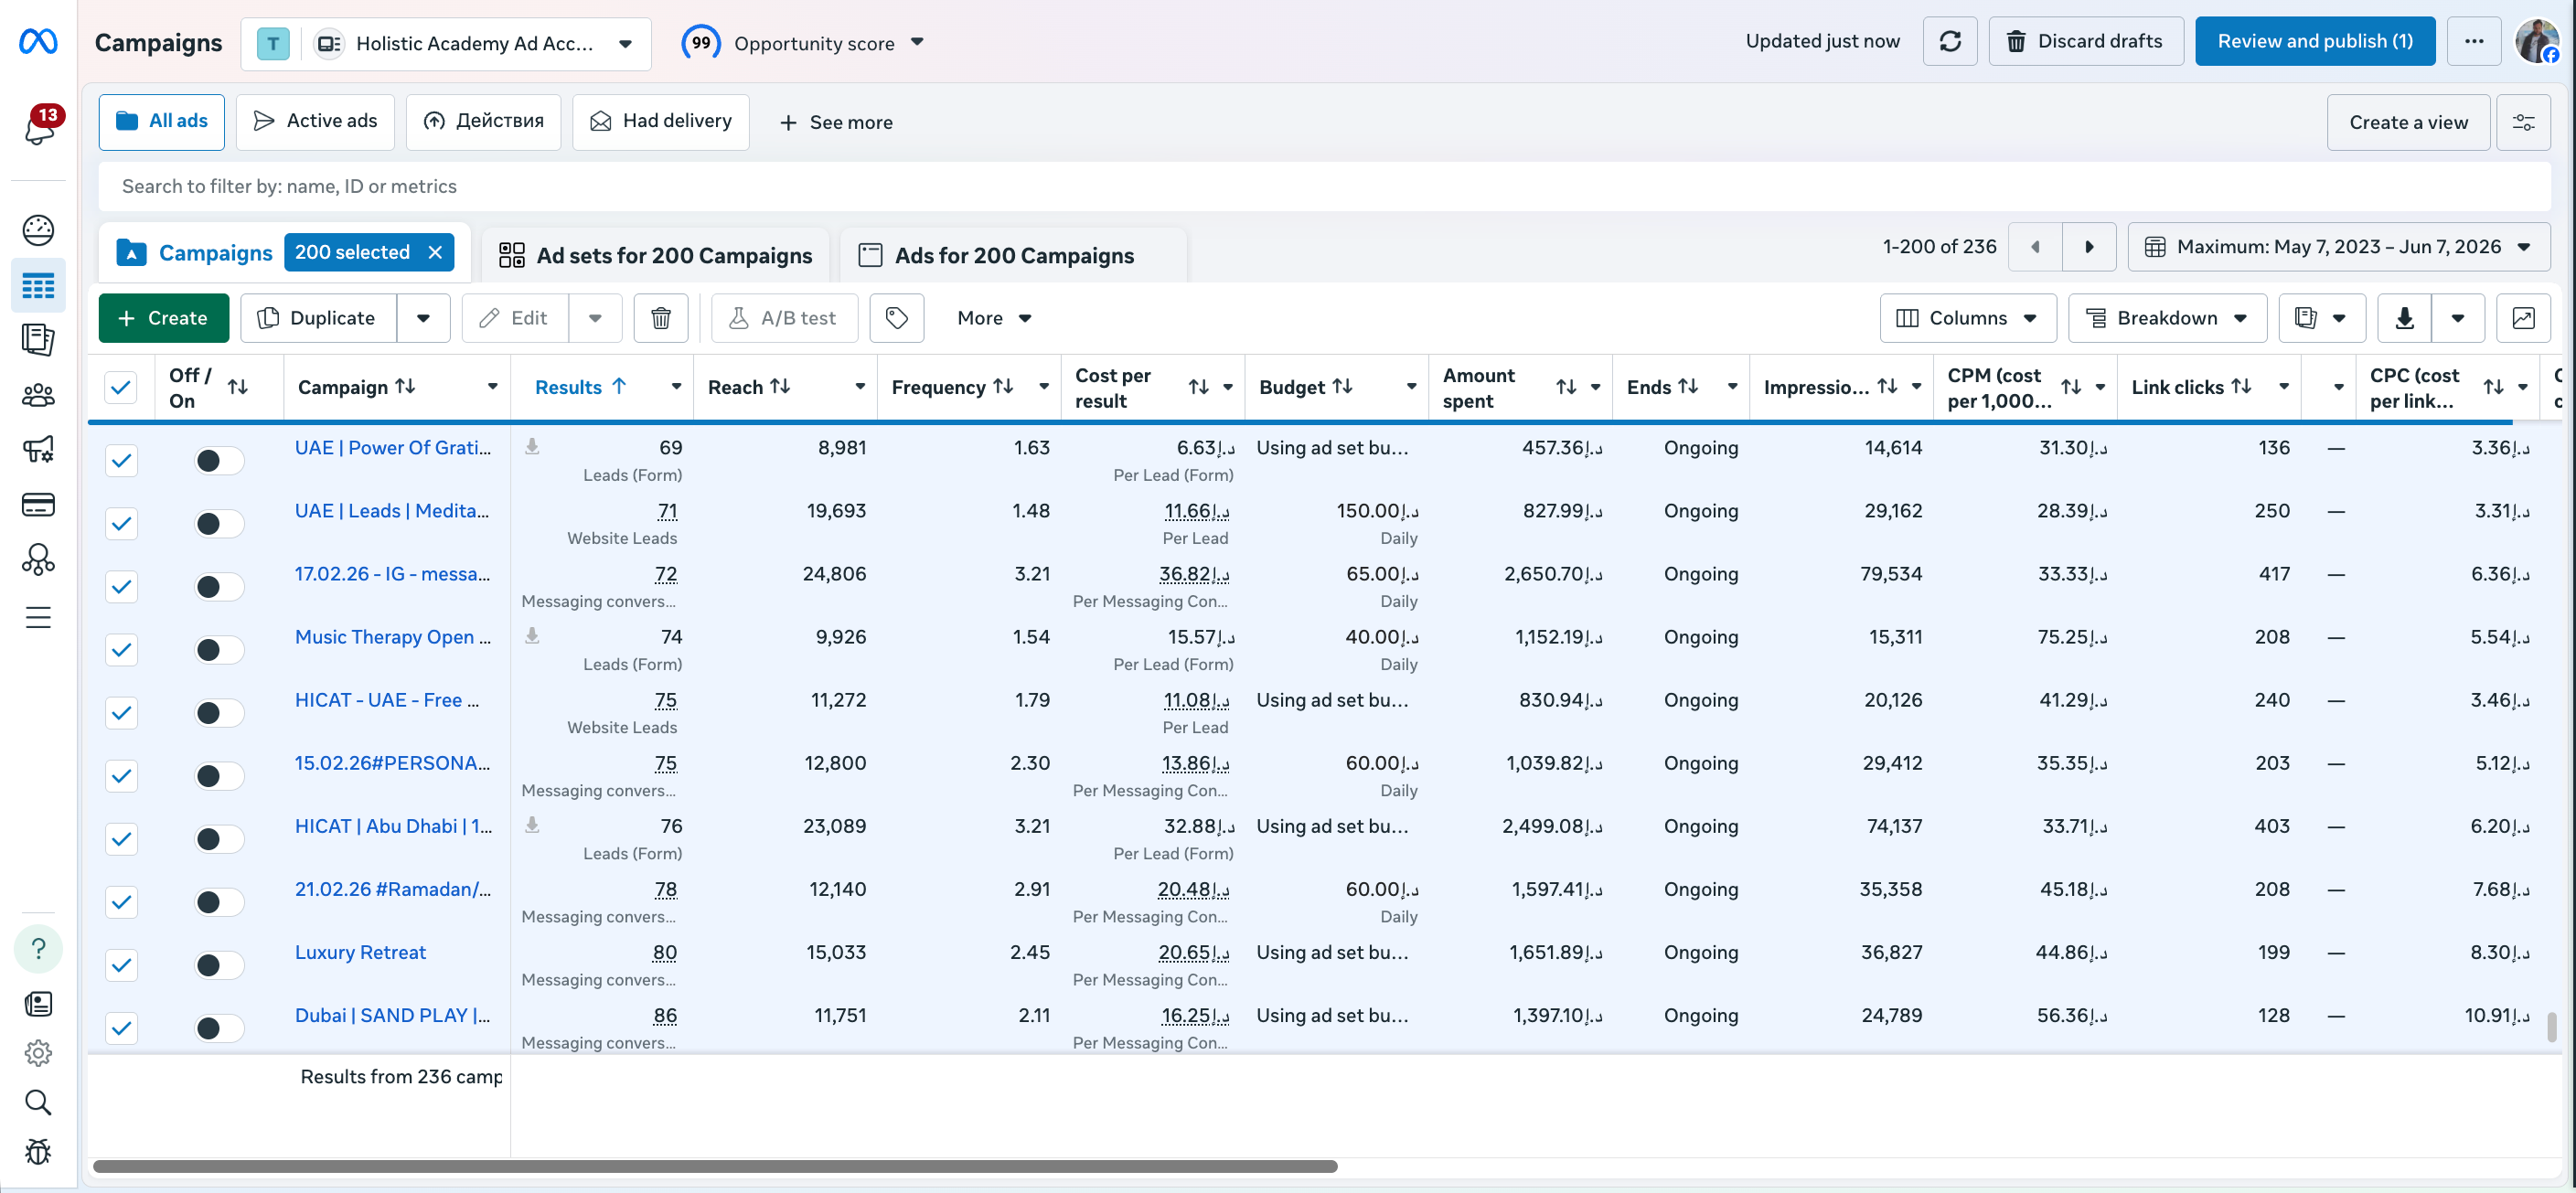The image size is (2576, 1193).
Task: Open Settings gear icon in sidebar
Action: point(38,1053)
